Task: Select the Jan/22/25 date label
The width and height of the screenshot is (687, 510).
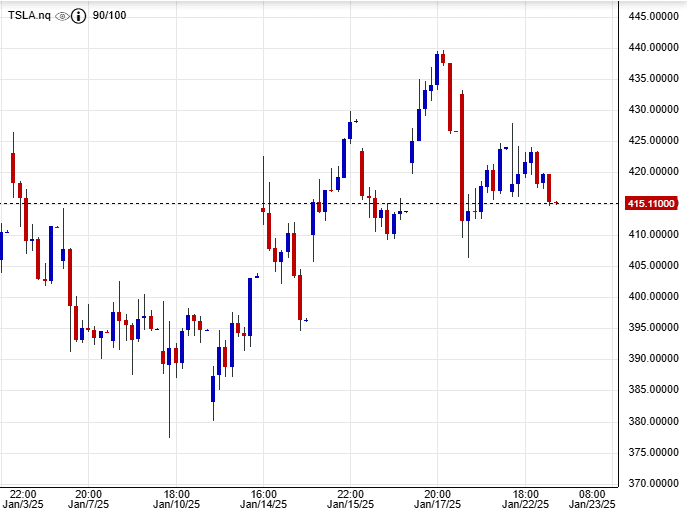Action: point(524,504)
